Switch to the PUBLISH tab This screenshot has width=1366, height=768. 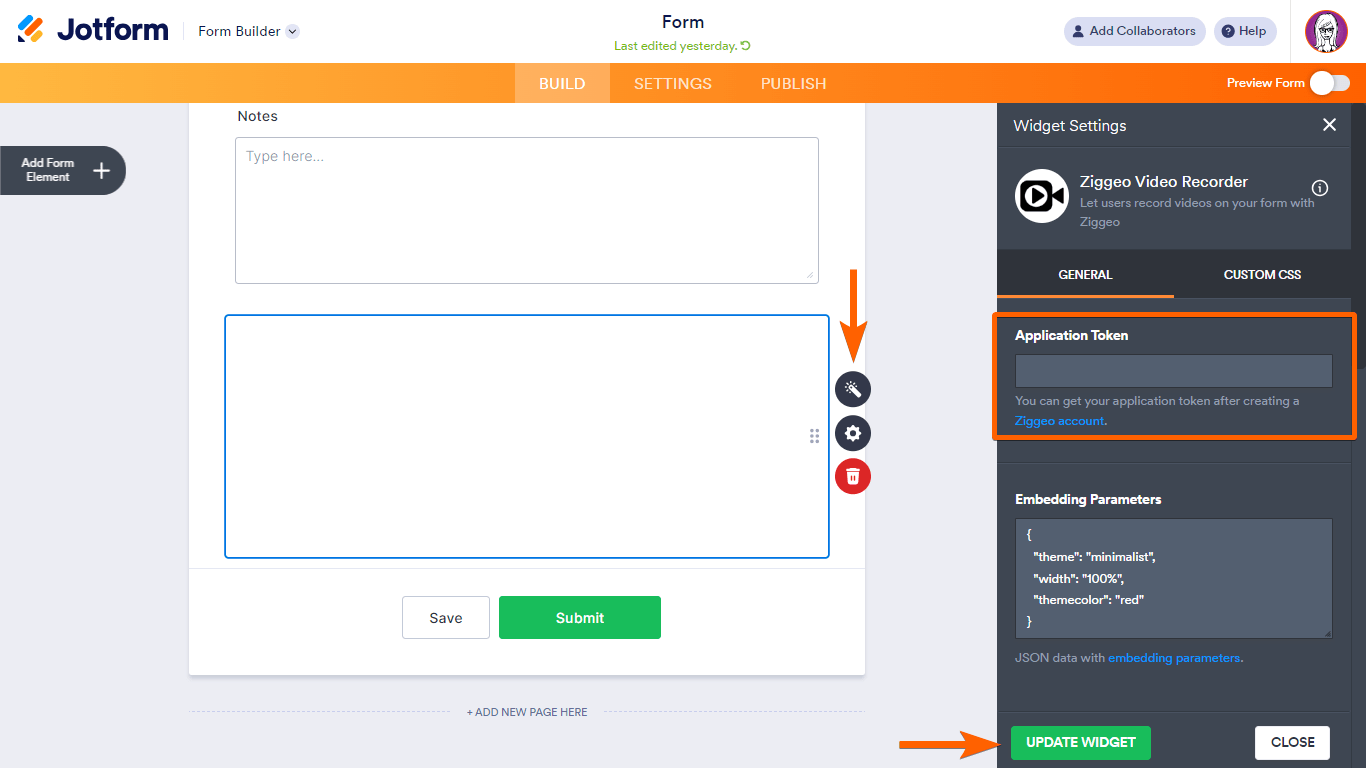[x=794, y=83]
